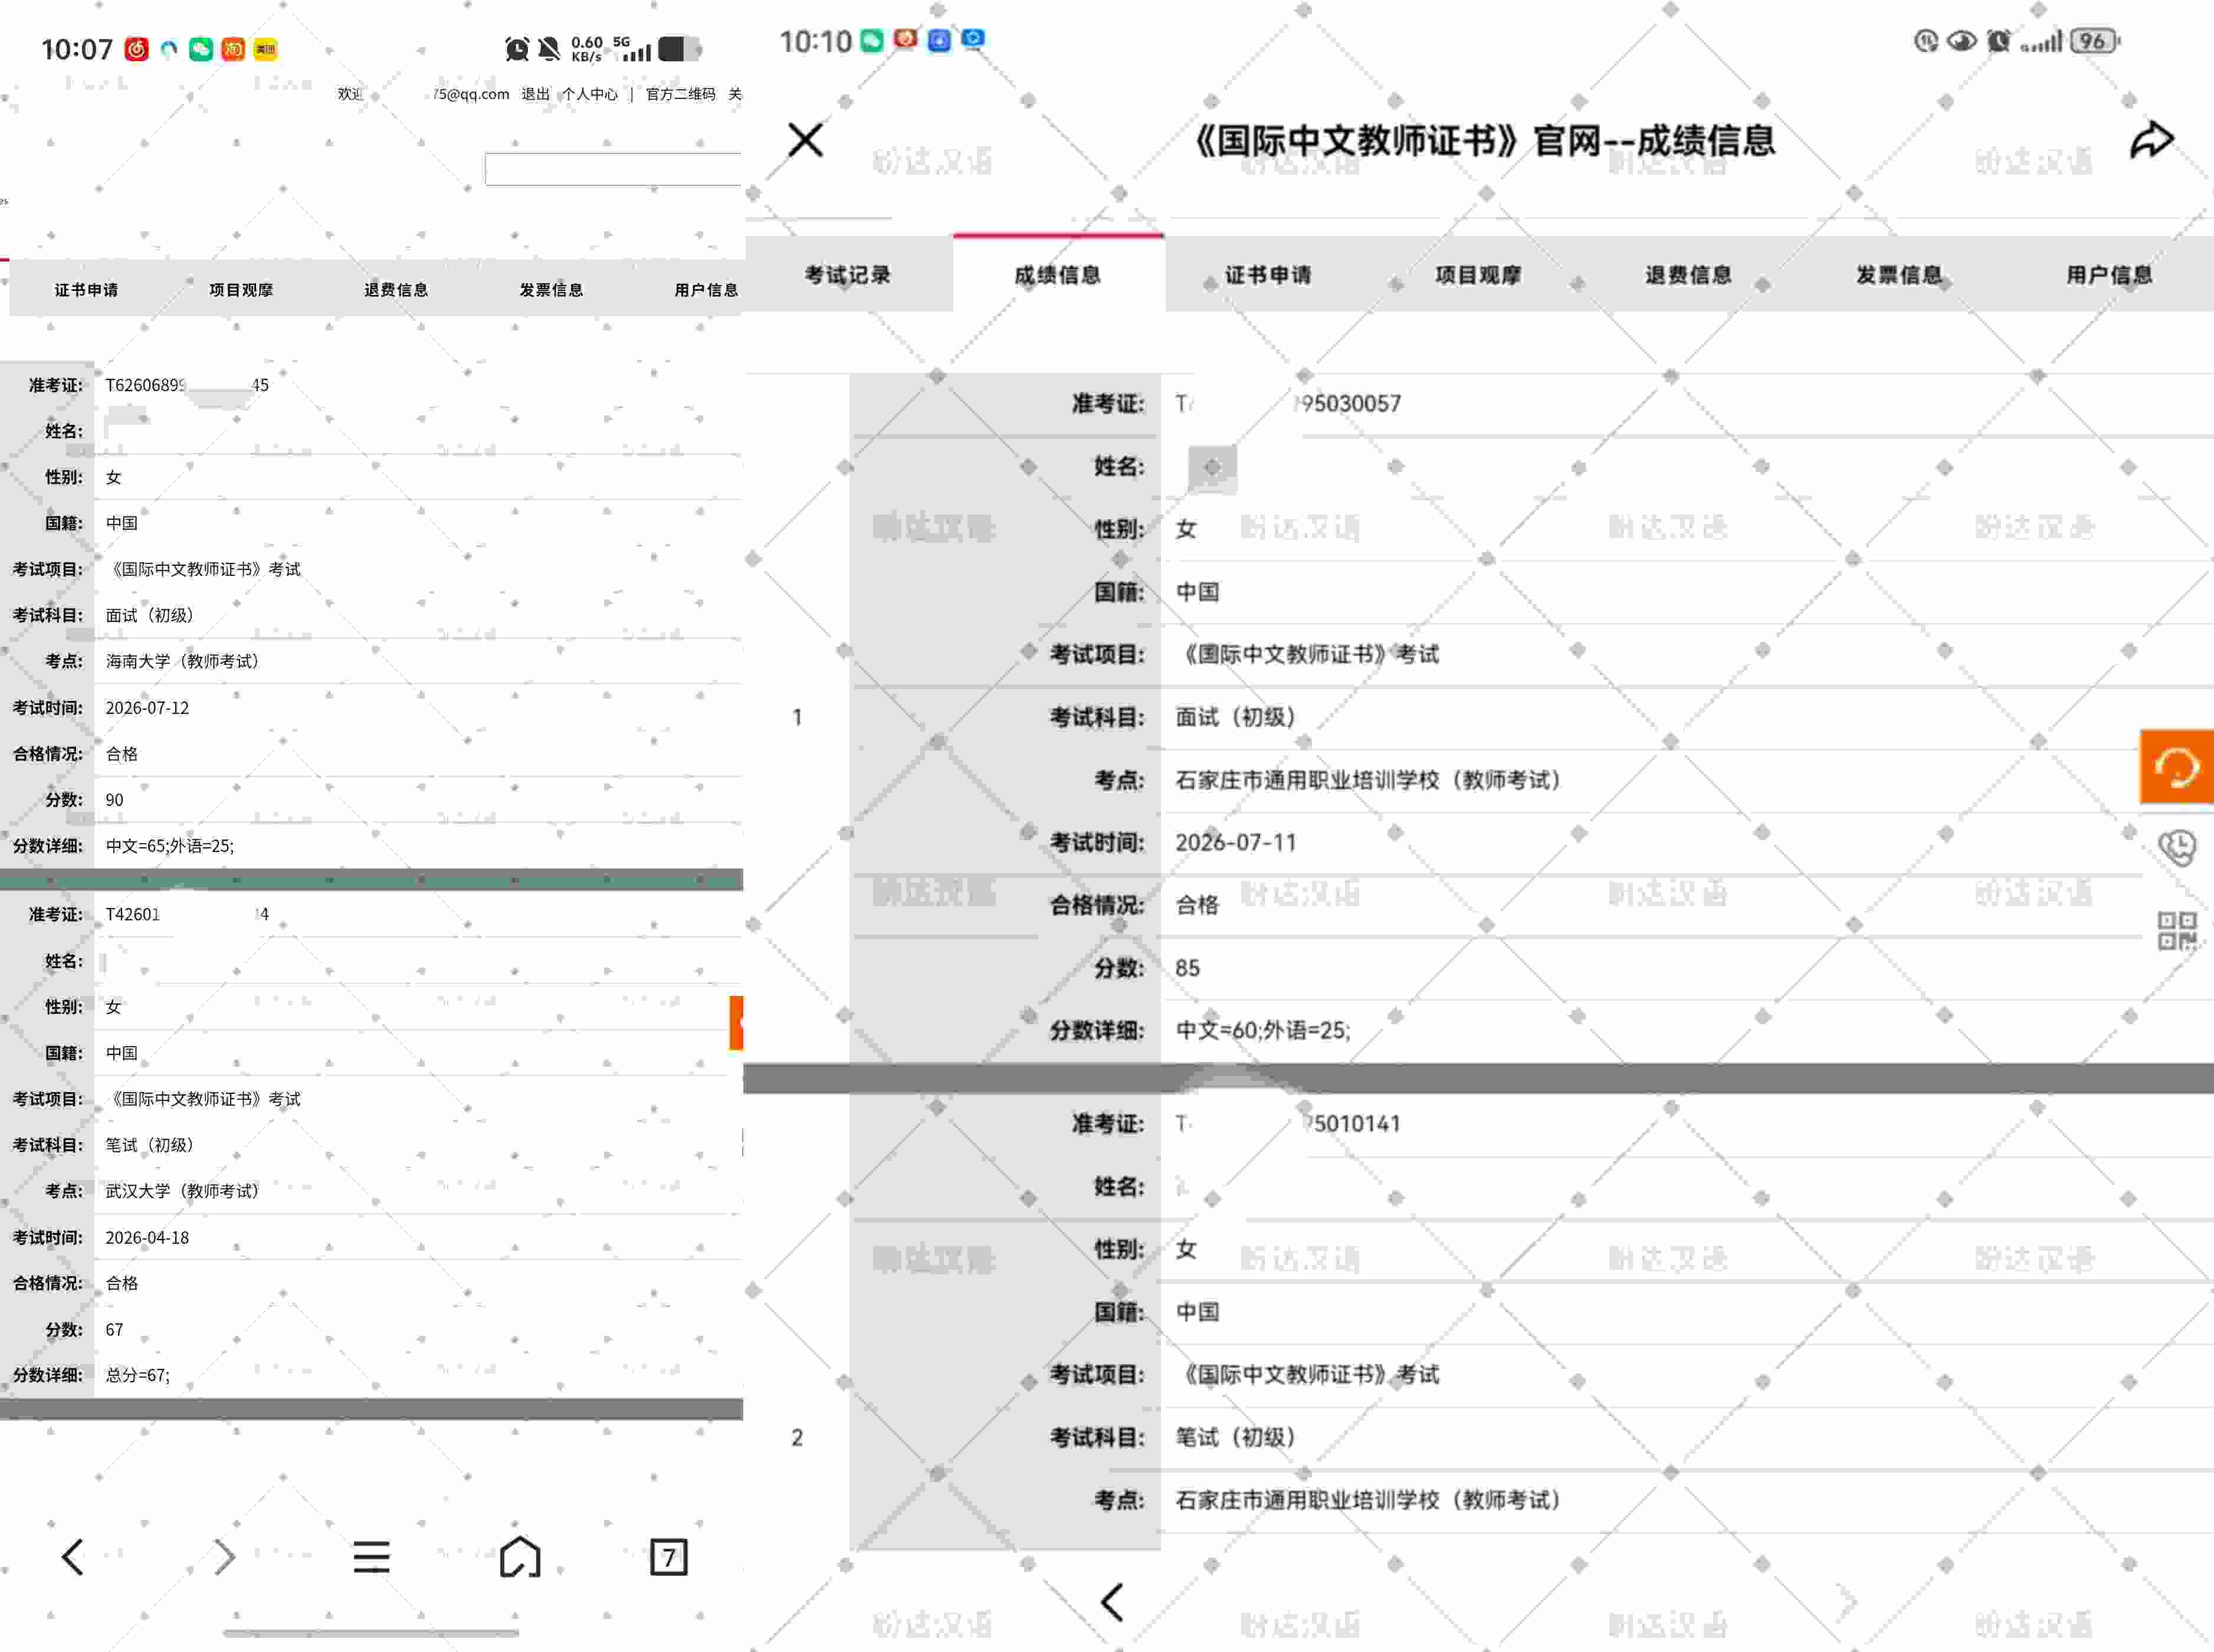
Task: Tap browser back arrow in left phone
Action: (72, 1556)
